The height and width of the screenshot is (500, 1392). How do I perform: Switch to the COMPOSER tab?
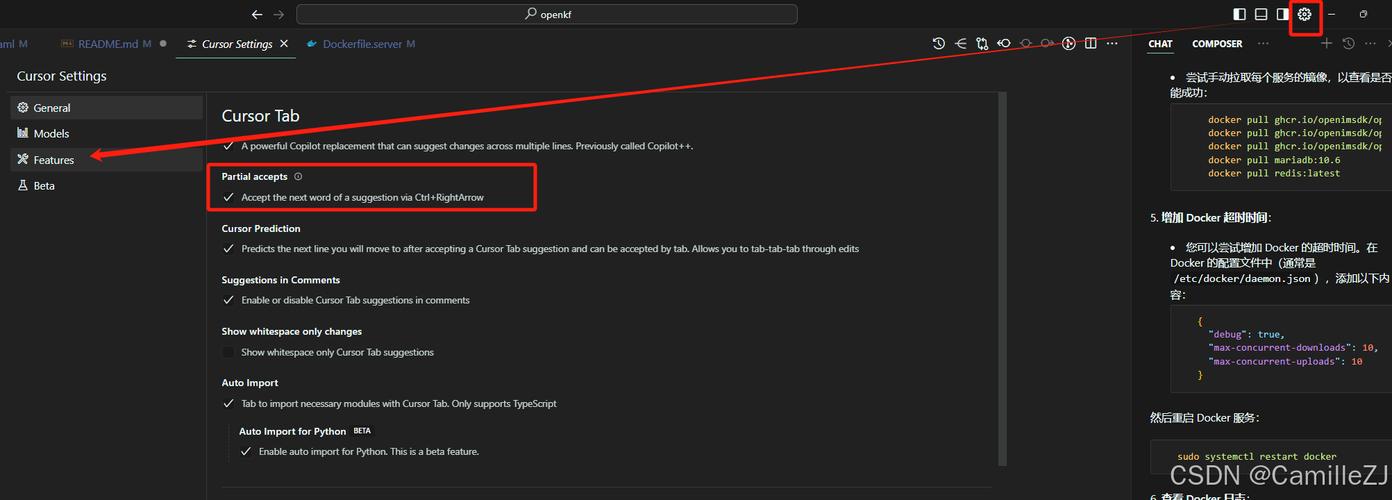pyautogui.click(x=1216, y=44)
